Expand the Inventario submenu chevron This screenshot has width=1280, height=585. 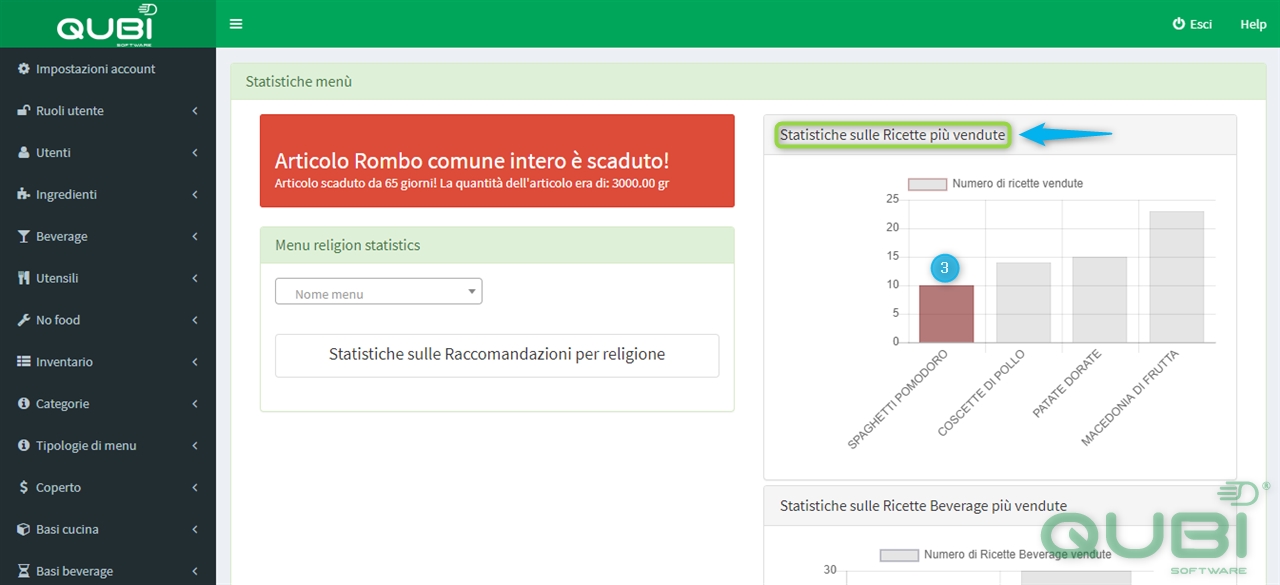coord(195,362)
